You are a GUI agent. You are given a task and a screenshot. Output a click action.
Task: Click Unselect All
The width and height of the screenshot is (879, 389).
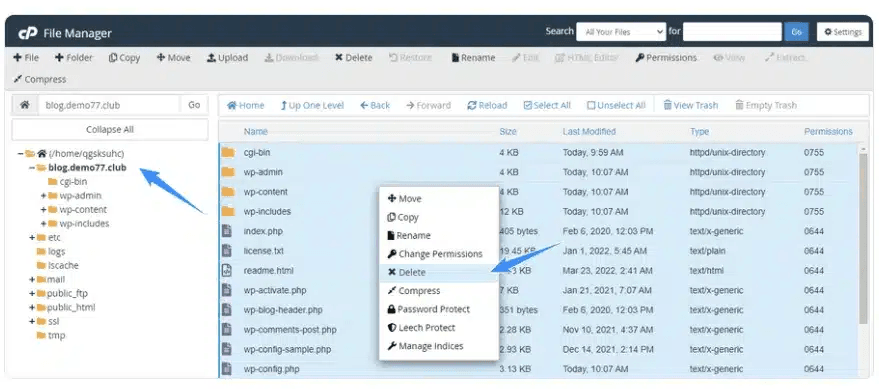pos(616,105)
